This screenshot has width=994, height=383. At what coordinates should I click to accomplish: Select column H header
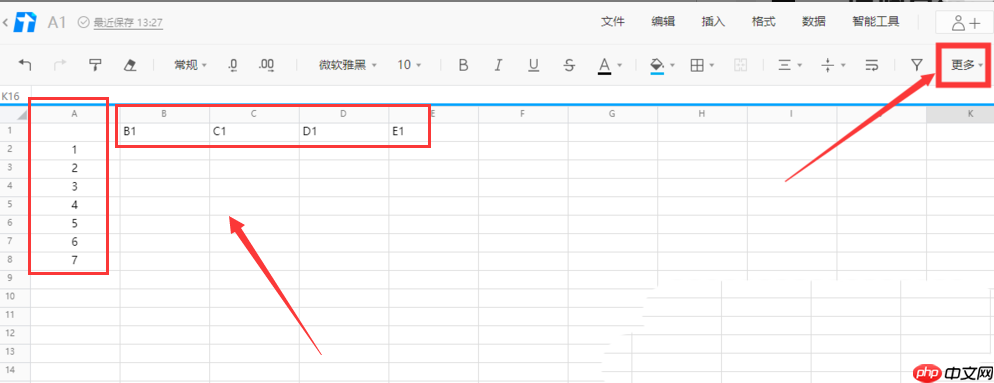click(x=702, y=114)
